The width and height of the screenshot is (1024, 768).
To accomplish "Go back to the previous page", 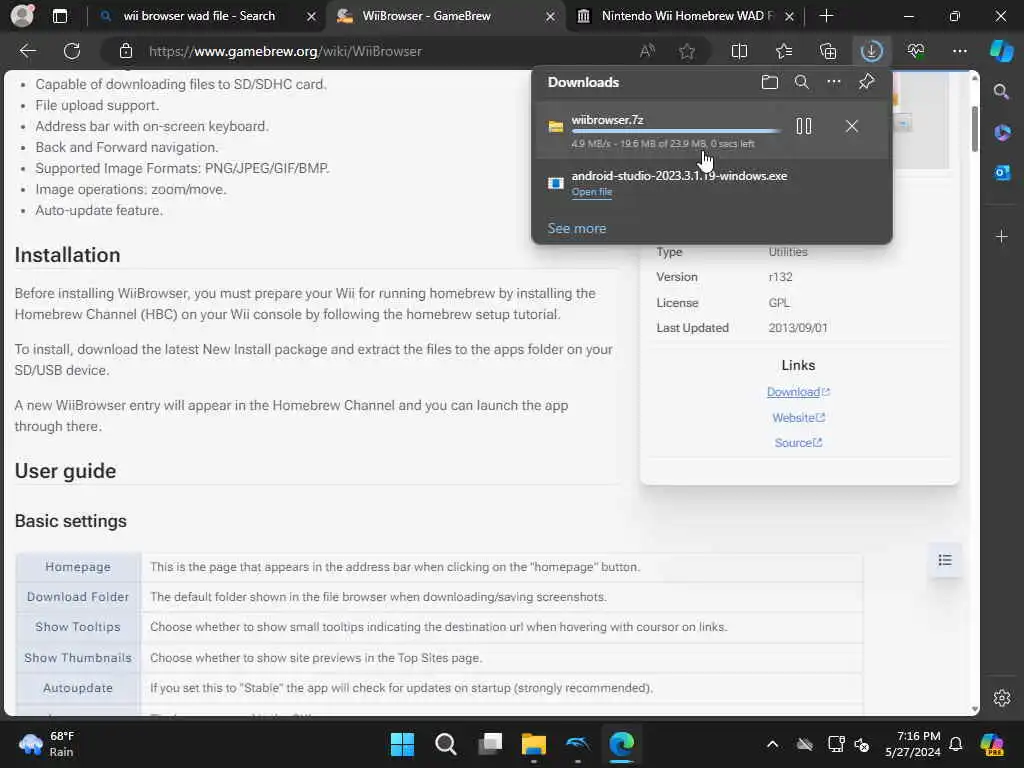I will pos(27,51).
